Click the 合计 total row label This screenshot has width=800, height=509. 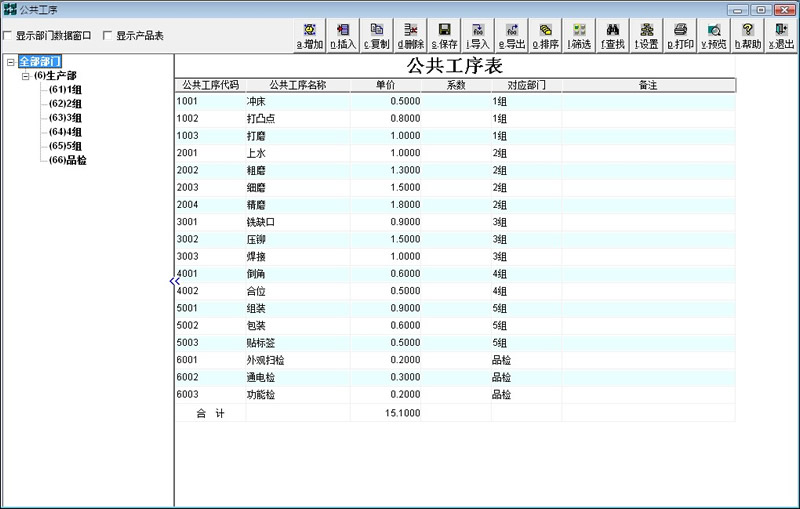pos(210,413)
